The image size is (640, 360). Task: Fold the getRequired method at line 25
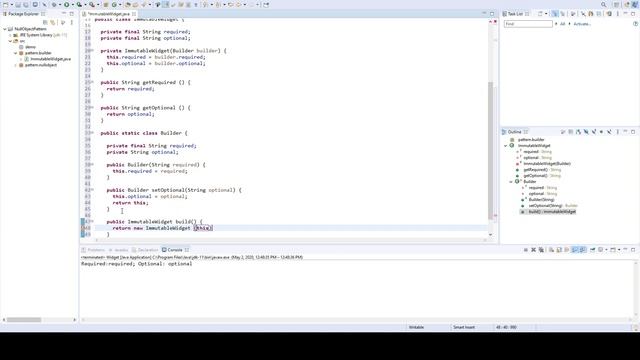click(x=92, y=82)
